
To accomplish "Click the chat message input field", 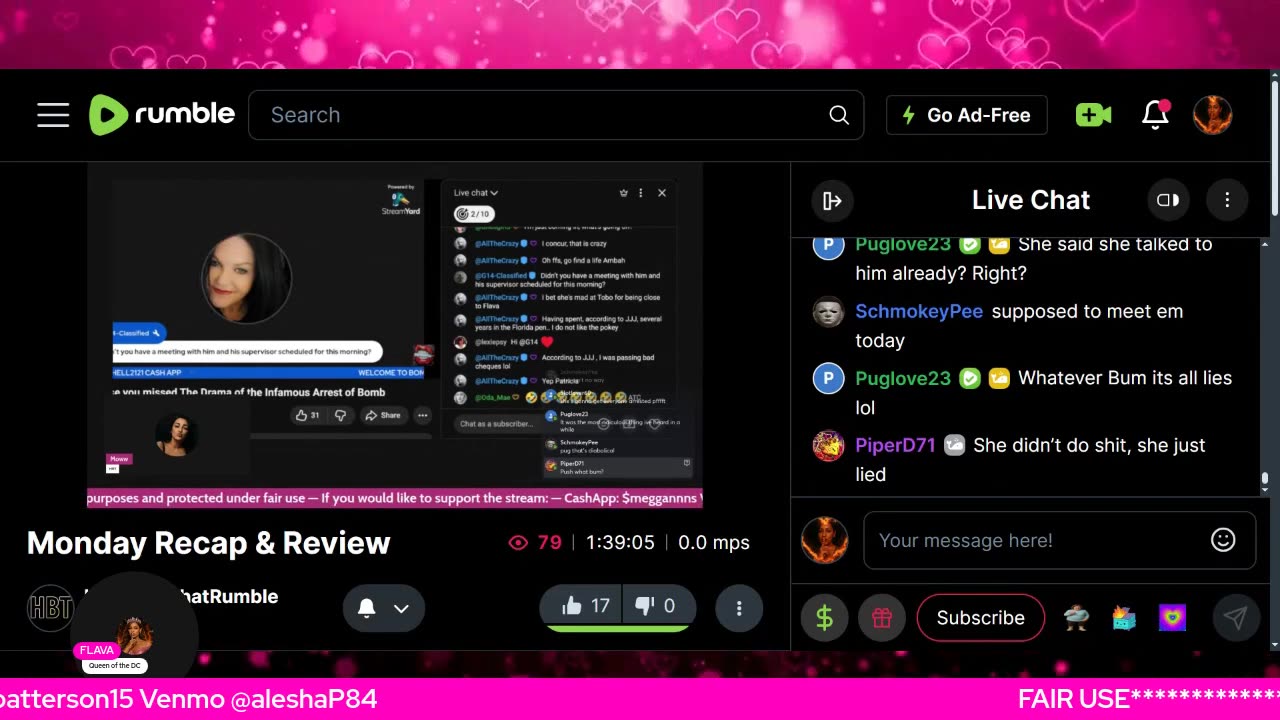I will coord(1059,540).
